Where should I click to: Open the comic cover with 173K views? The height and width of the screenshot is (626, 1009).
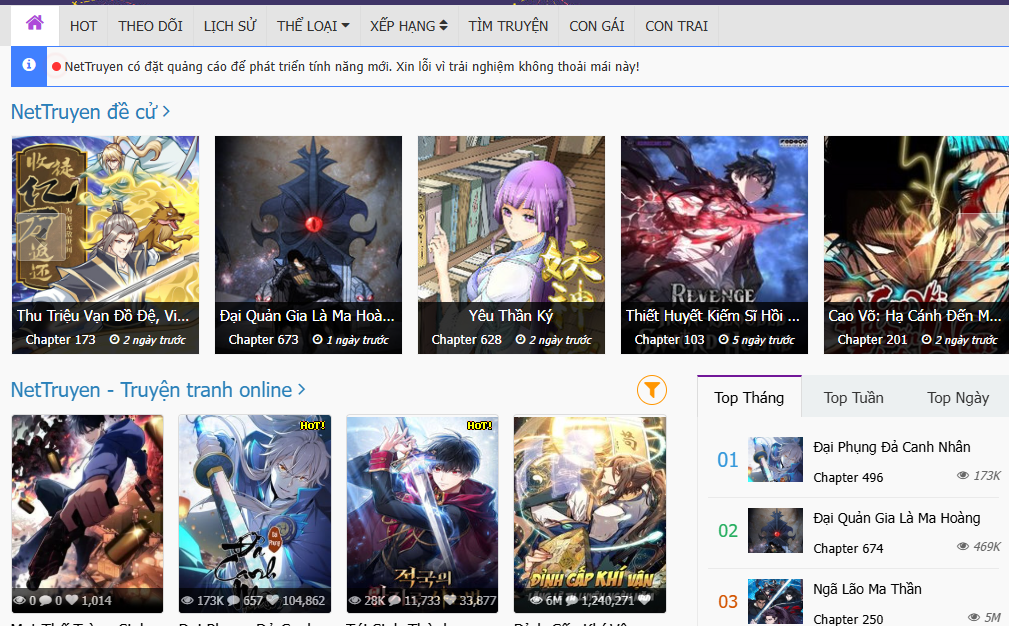pyautogui.click(x=255, y=513)
